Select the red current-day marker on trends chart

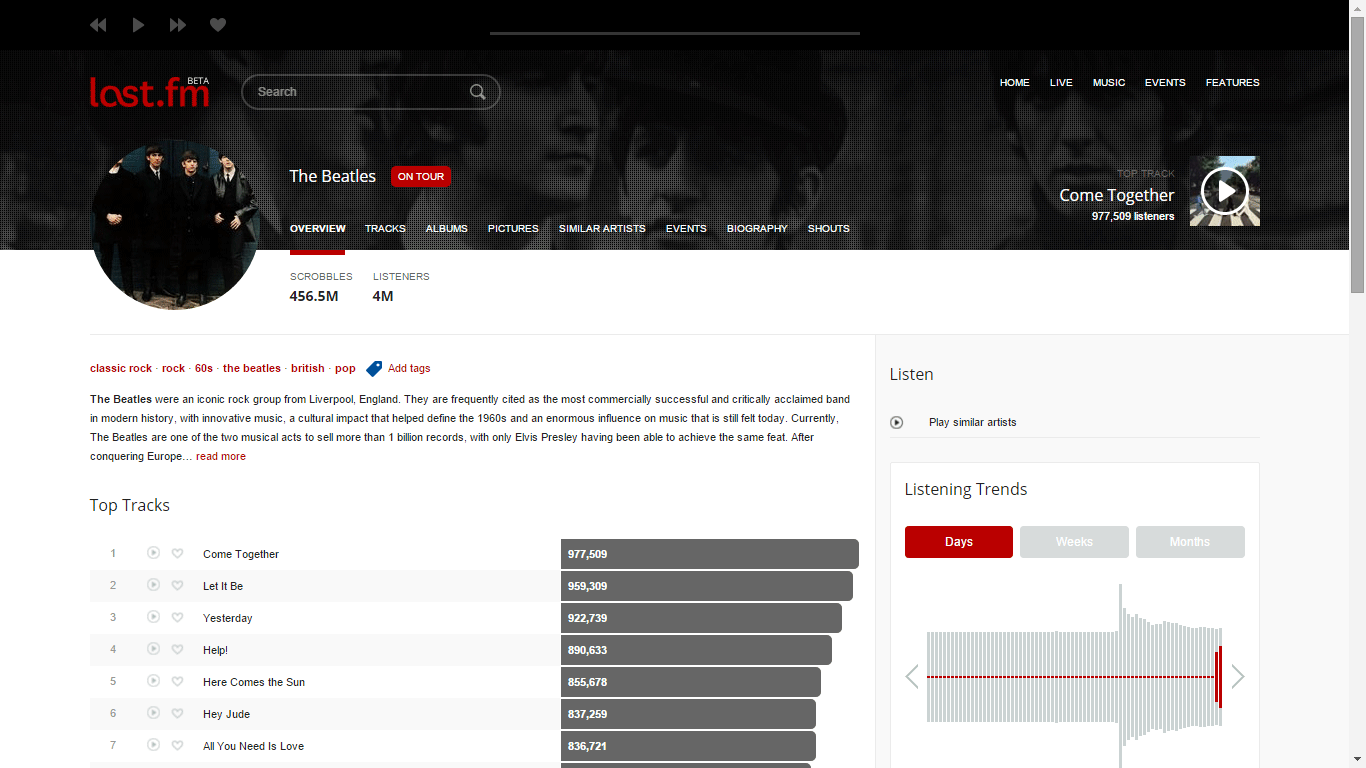pos(1218,677)
